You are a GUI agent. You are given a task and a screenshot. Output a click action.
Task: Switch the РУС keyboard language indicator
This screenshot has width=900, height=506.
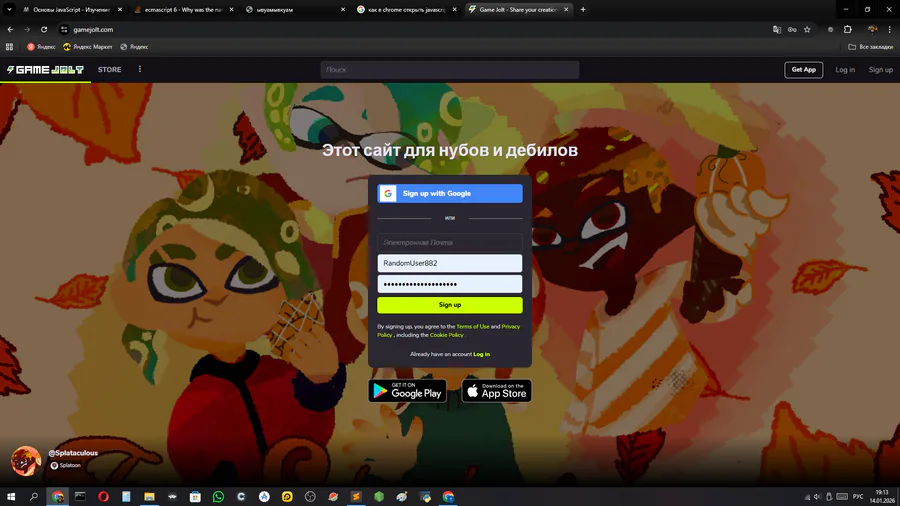click(858, 497)
